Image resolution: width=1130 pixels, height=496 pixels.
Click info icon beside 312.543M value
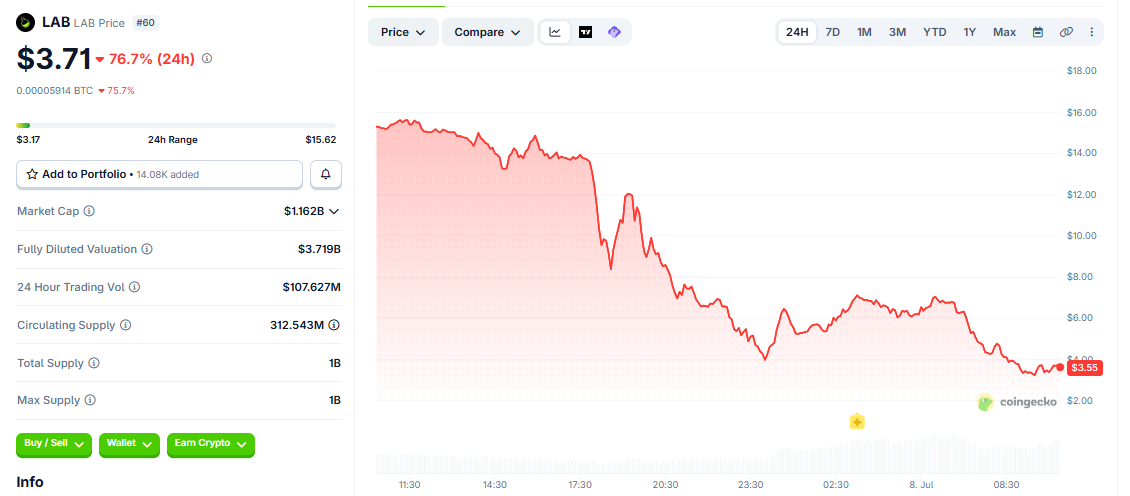tap(334, 325)
